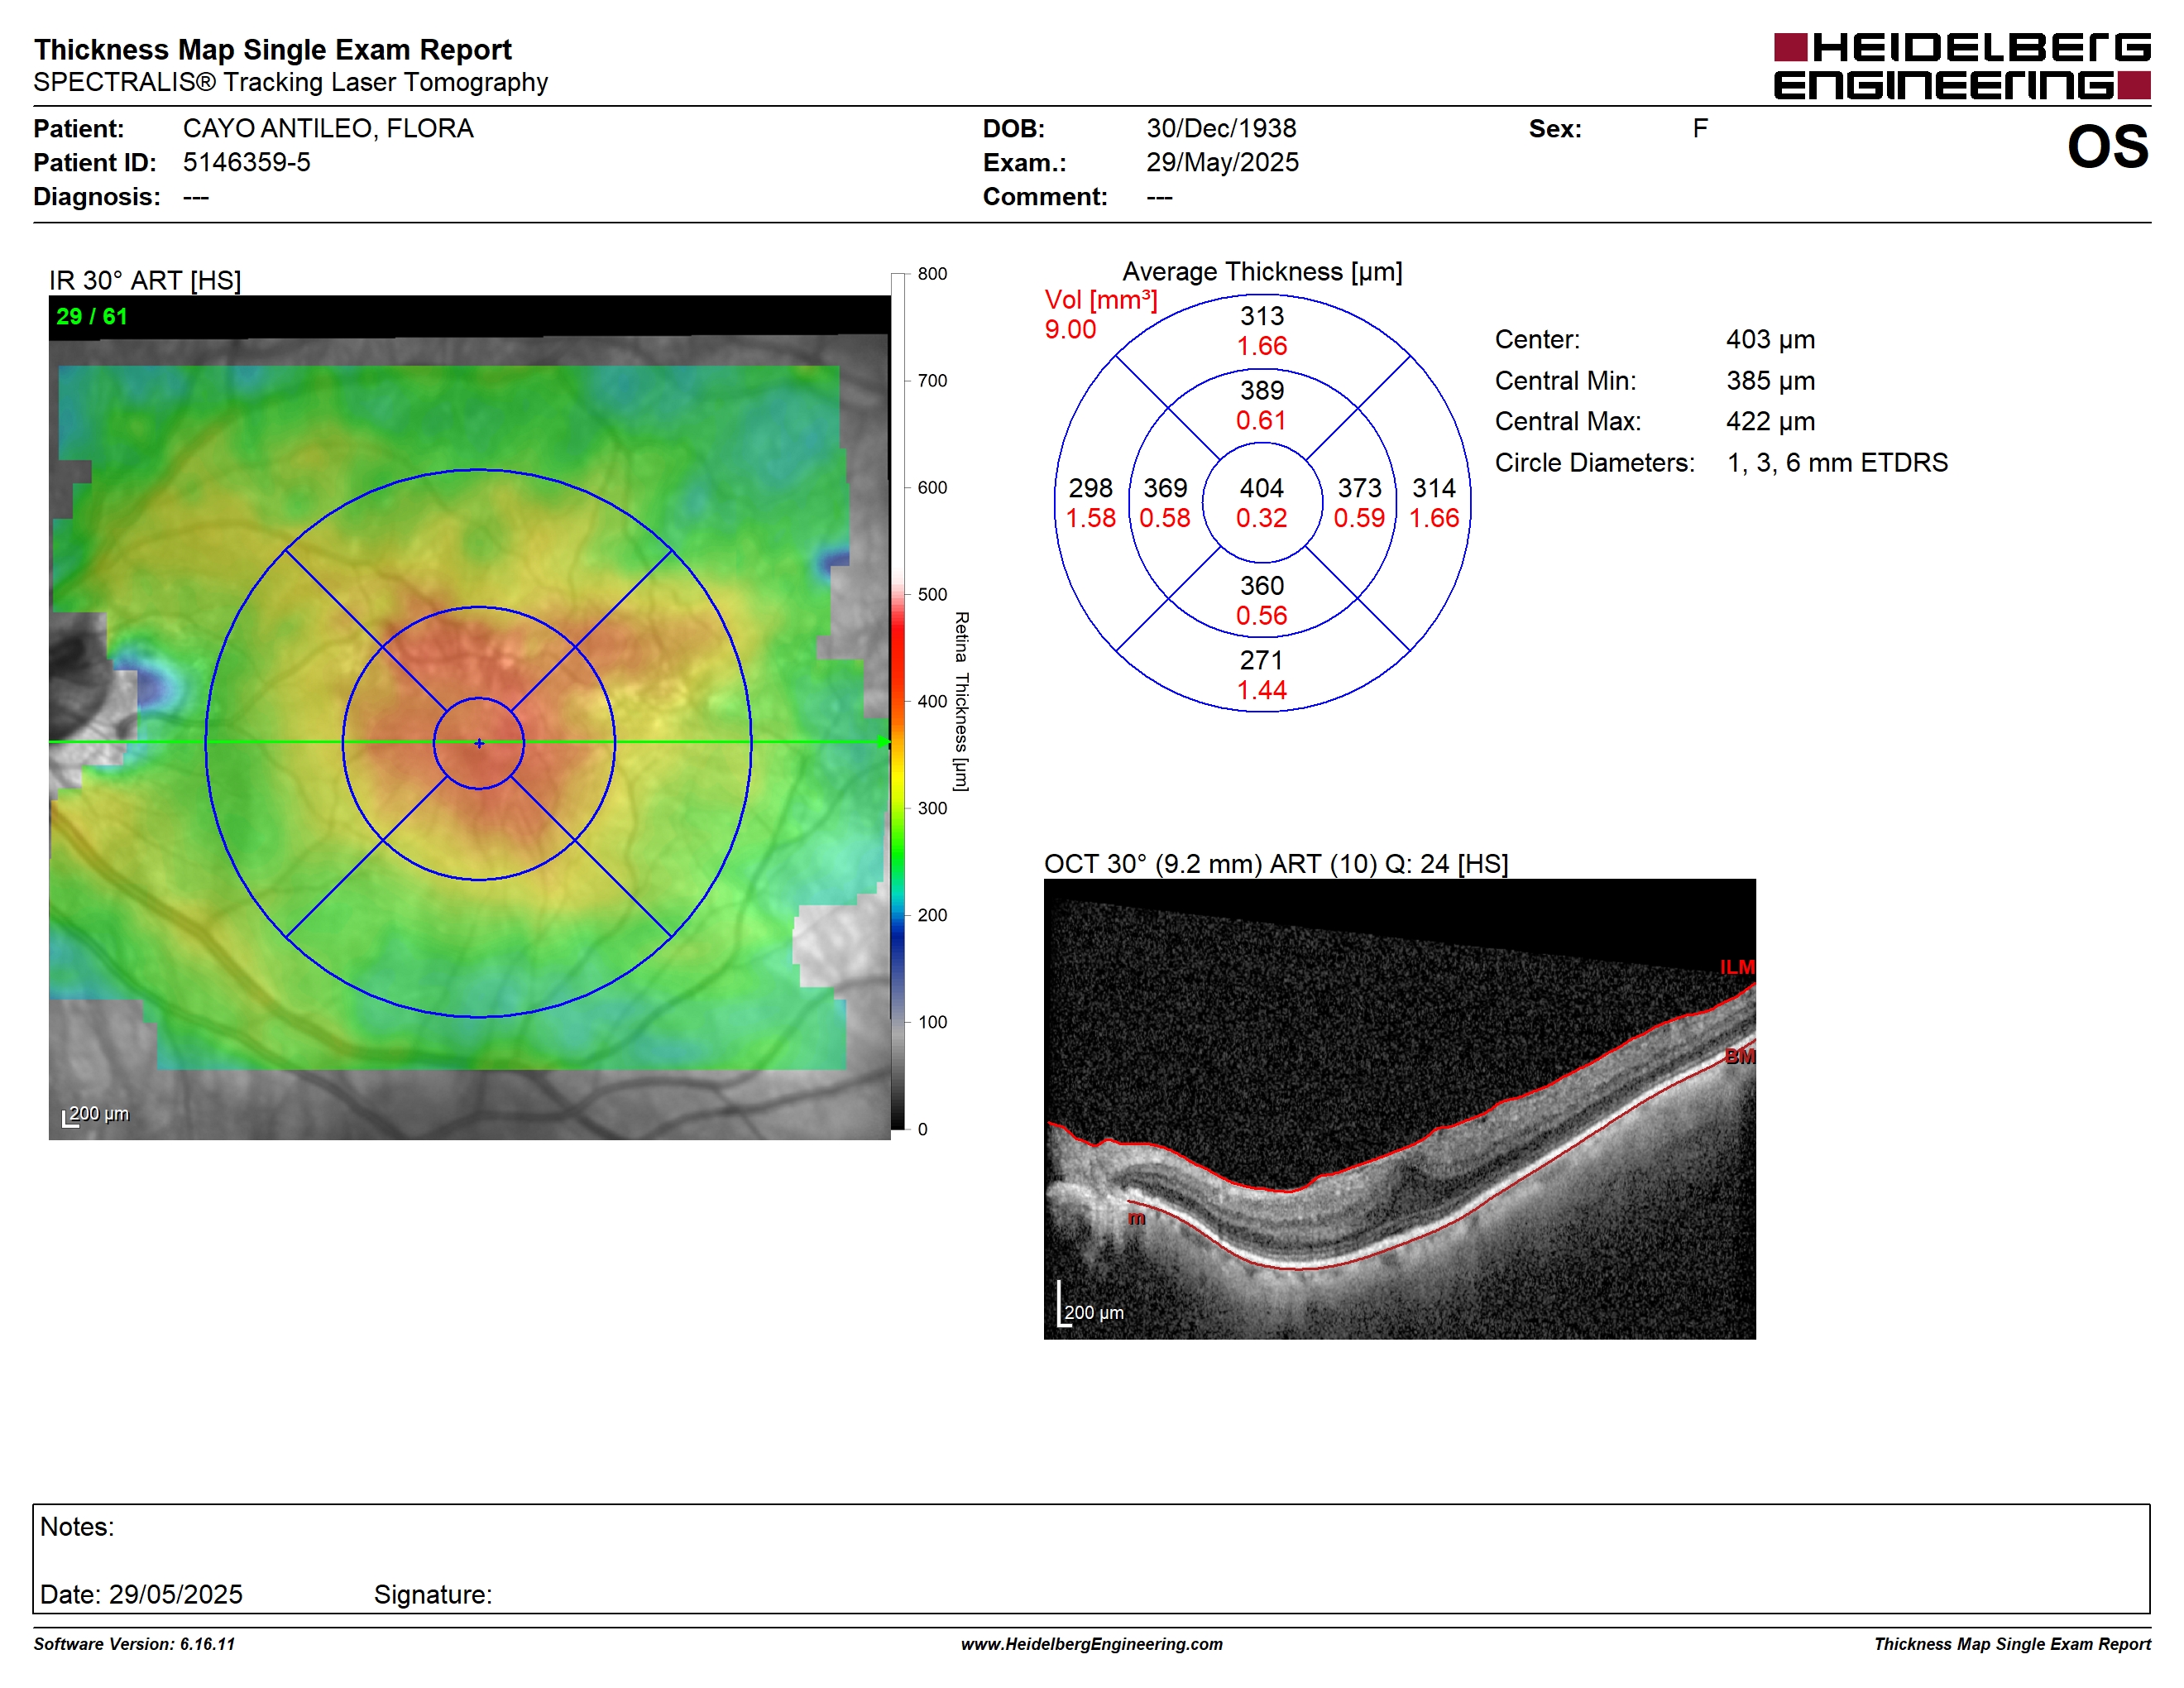2184x1688 pixels.
Task: Click the Center value 403 µm
Action: point(1770,339)
